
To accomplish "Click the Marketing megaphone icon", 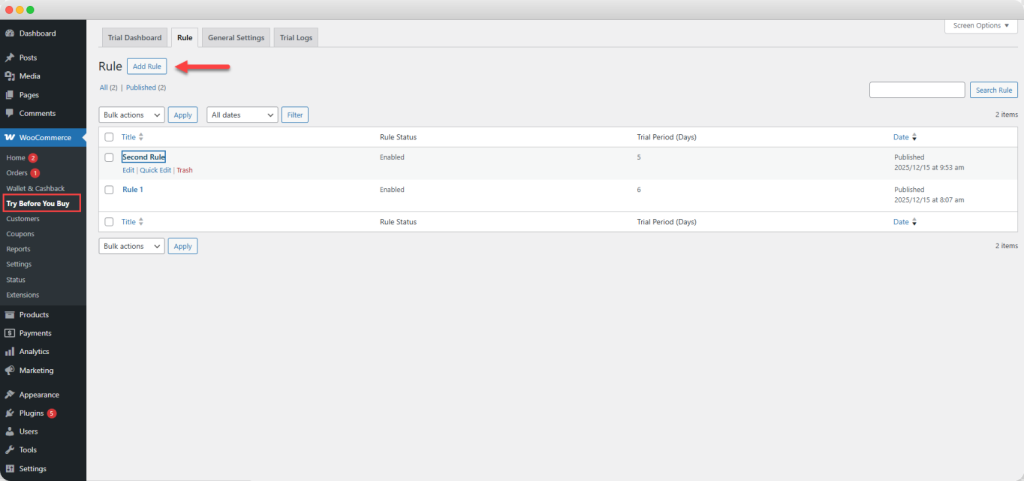I will [10, 370].
